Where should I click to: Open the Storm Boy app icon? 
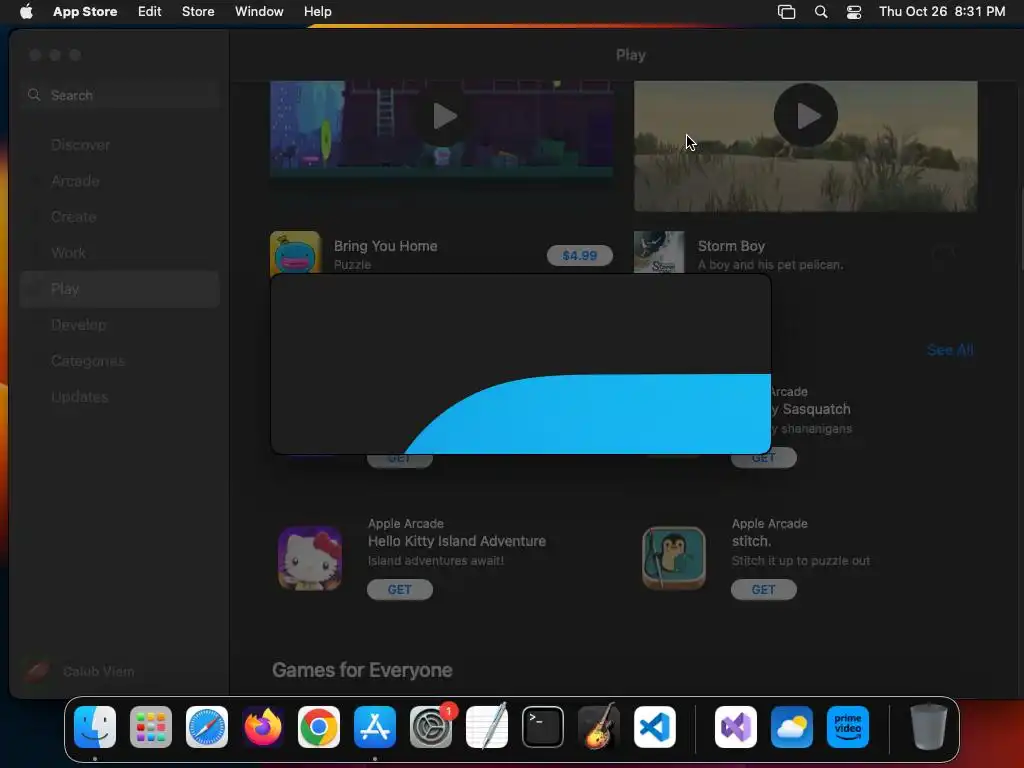coord(659,252)
